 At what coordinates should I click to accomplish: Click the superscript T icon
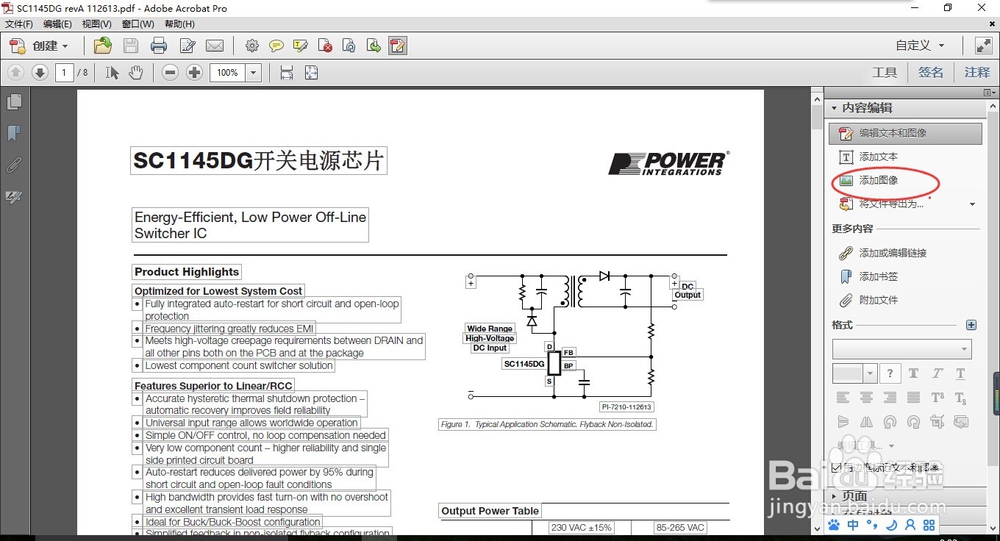[x=938, y=397]
